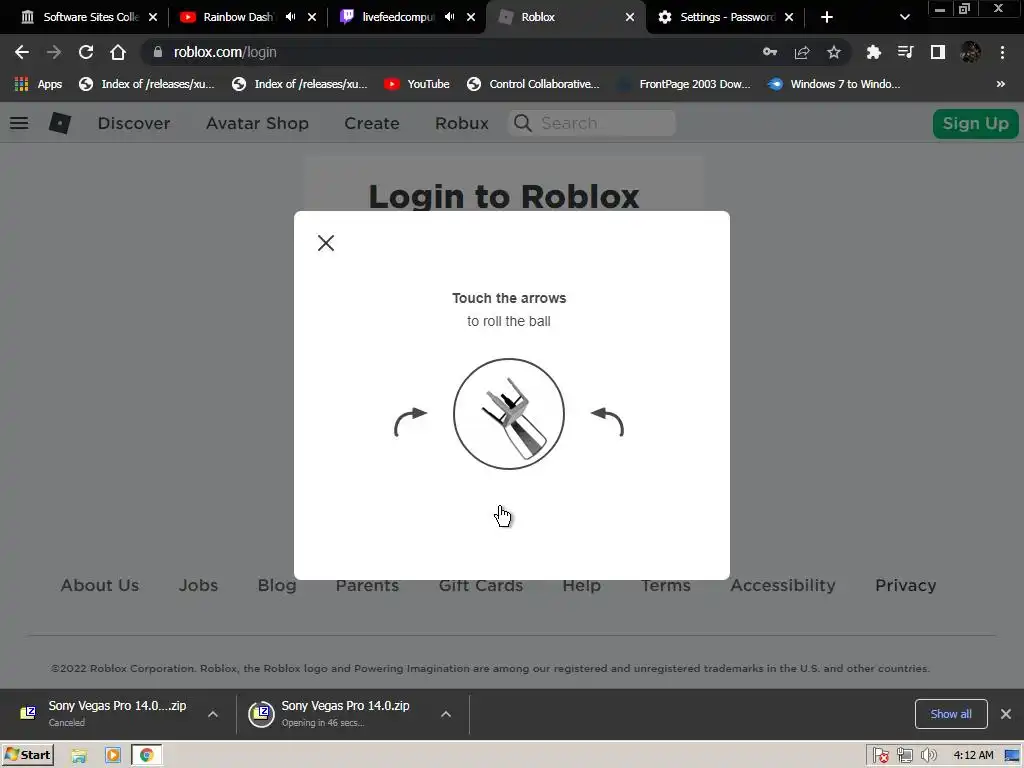Expand options for opening Sony Vegas Pro 14.0.zip
The width and height of the screenshot is (1024, 768).
click(x=446, y=714)
